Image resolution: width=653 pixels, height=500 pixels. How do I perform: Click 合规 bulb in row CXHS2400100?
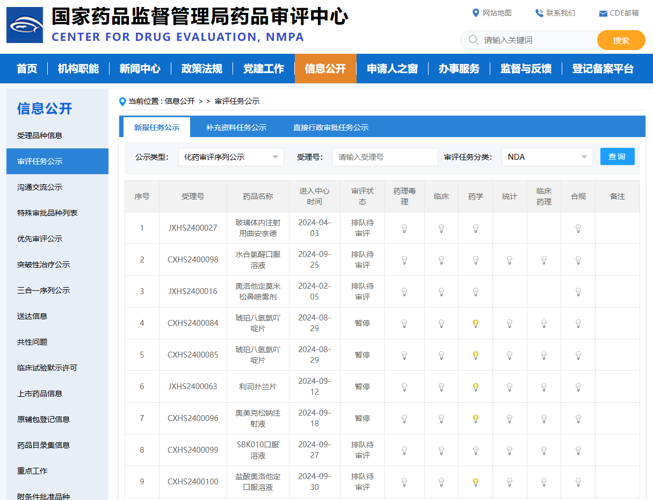pos(578,482)
